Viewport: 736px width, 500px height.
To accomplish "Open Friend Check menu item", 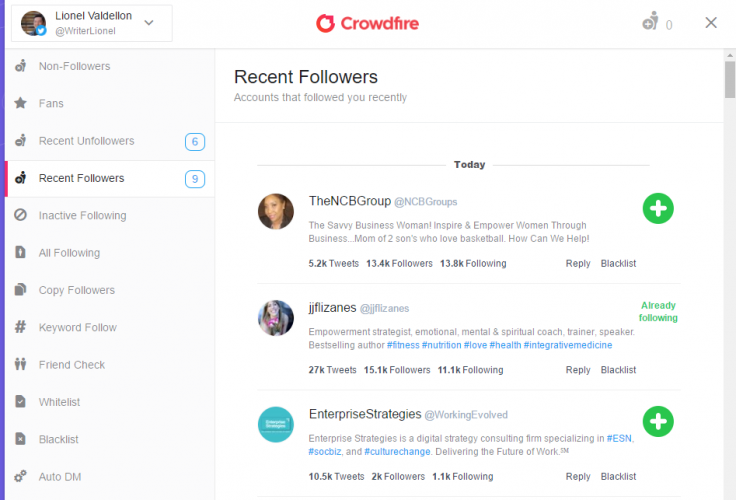I will 110,365.
